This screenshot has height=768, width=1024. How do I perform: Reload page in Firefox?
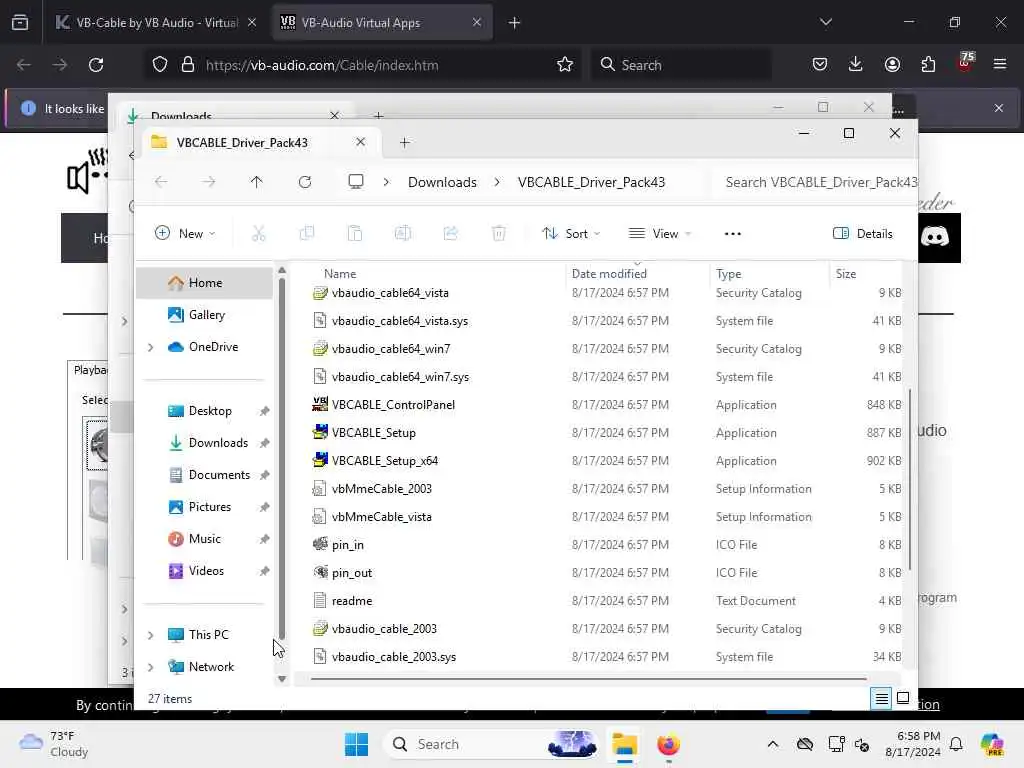96,65
